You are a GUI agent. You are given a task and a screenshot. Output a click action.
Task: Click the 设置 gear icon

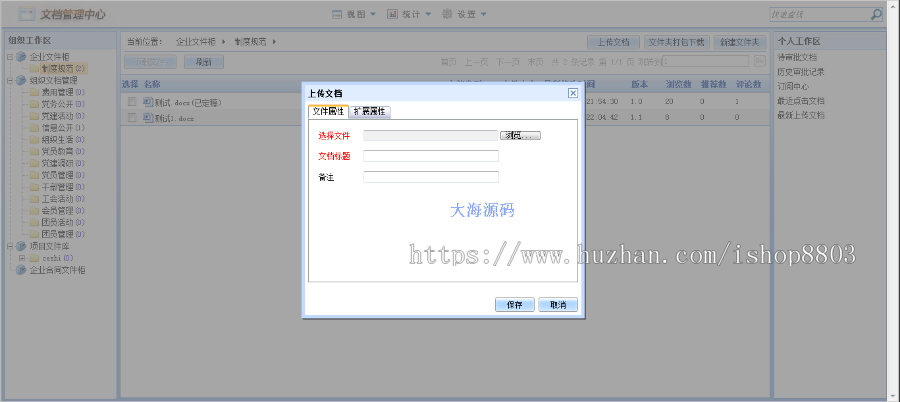click(x=447, y=14)
